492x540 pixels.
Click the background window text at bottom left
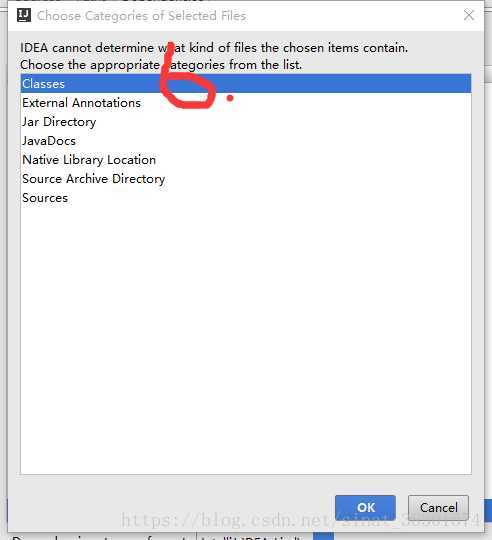(x=100, y=537)
